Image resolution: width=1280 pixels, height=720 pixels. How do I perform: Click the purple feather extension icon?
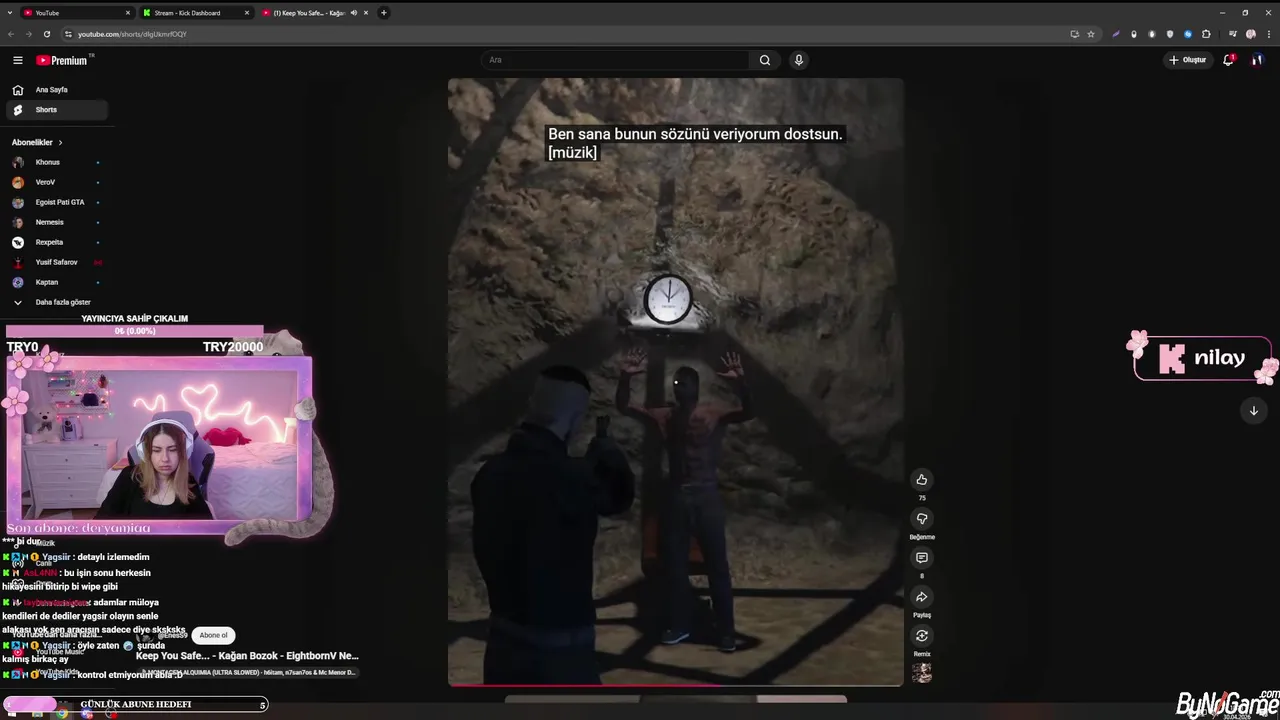(x=1116, y=34)
